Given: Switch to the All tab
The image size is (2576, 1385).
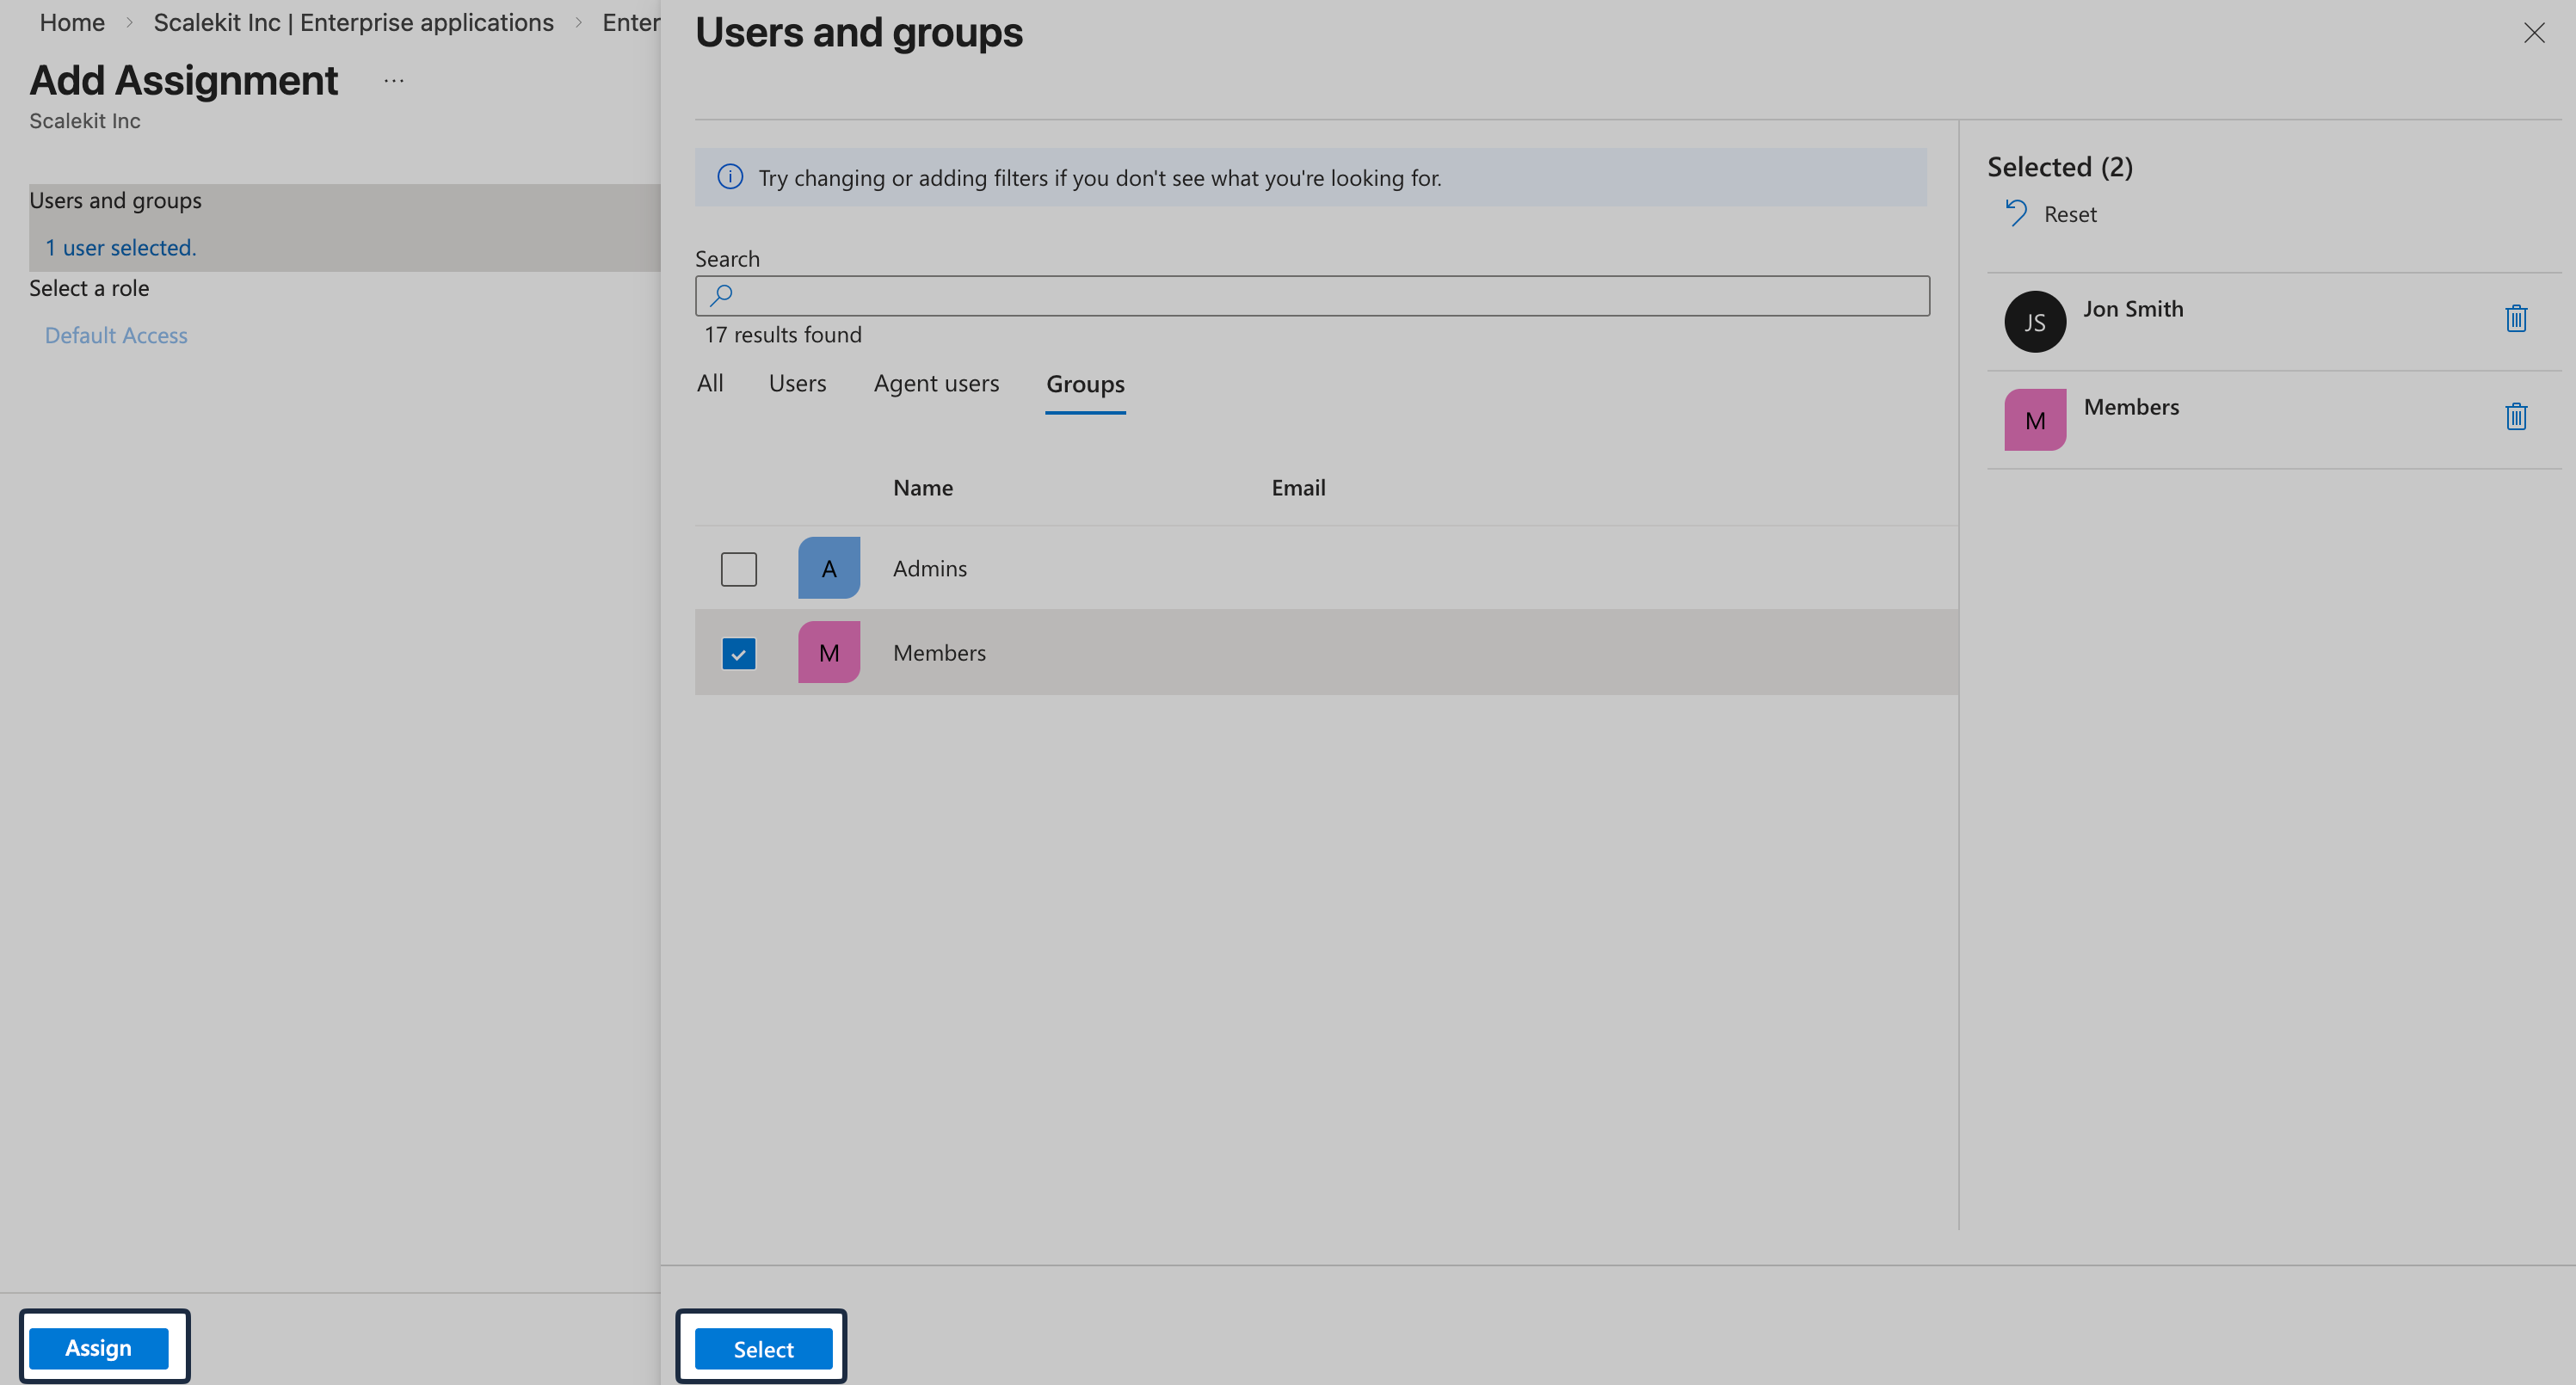Looking at the screenshot, I should [710, 383].
